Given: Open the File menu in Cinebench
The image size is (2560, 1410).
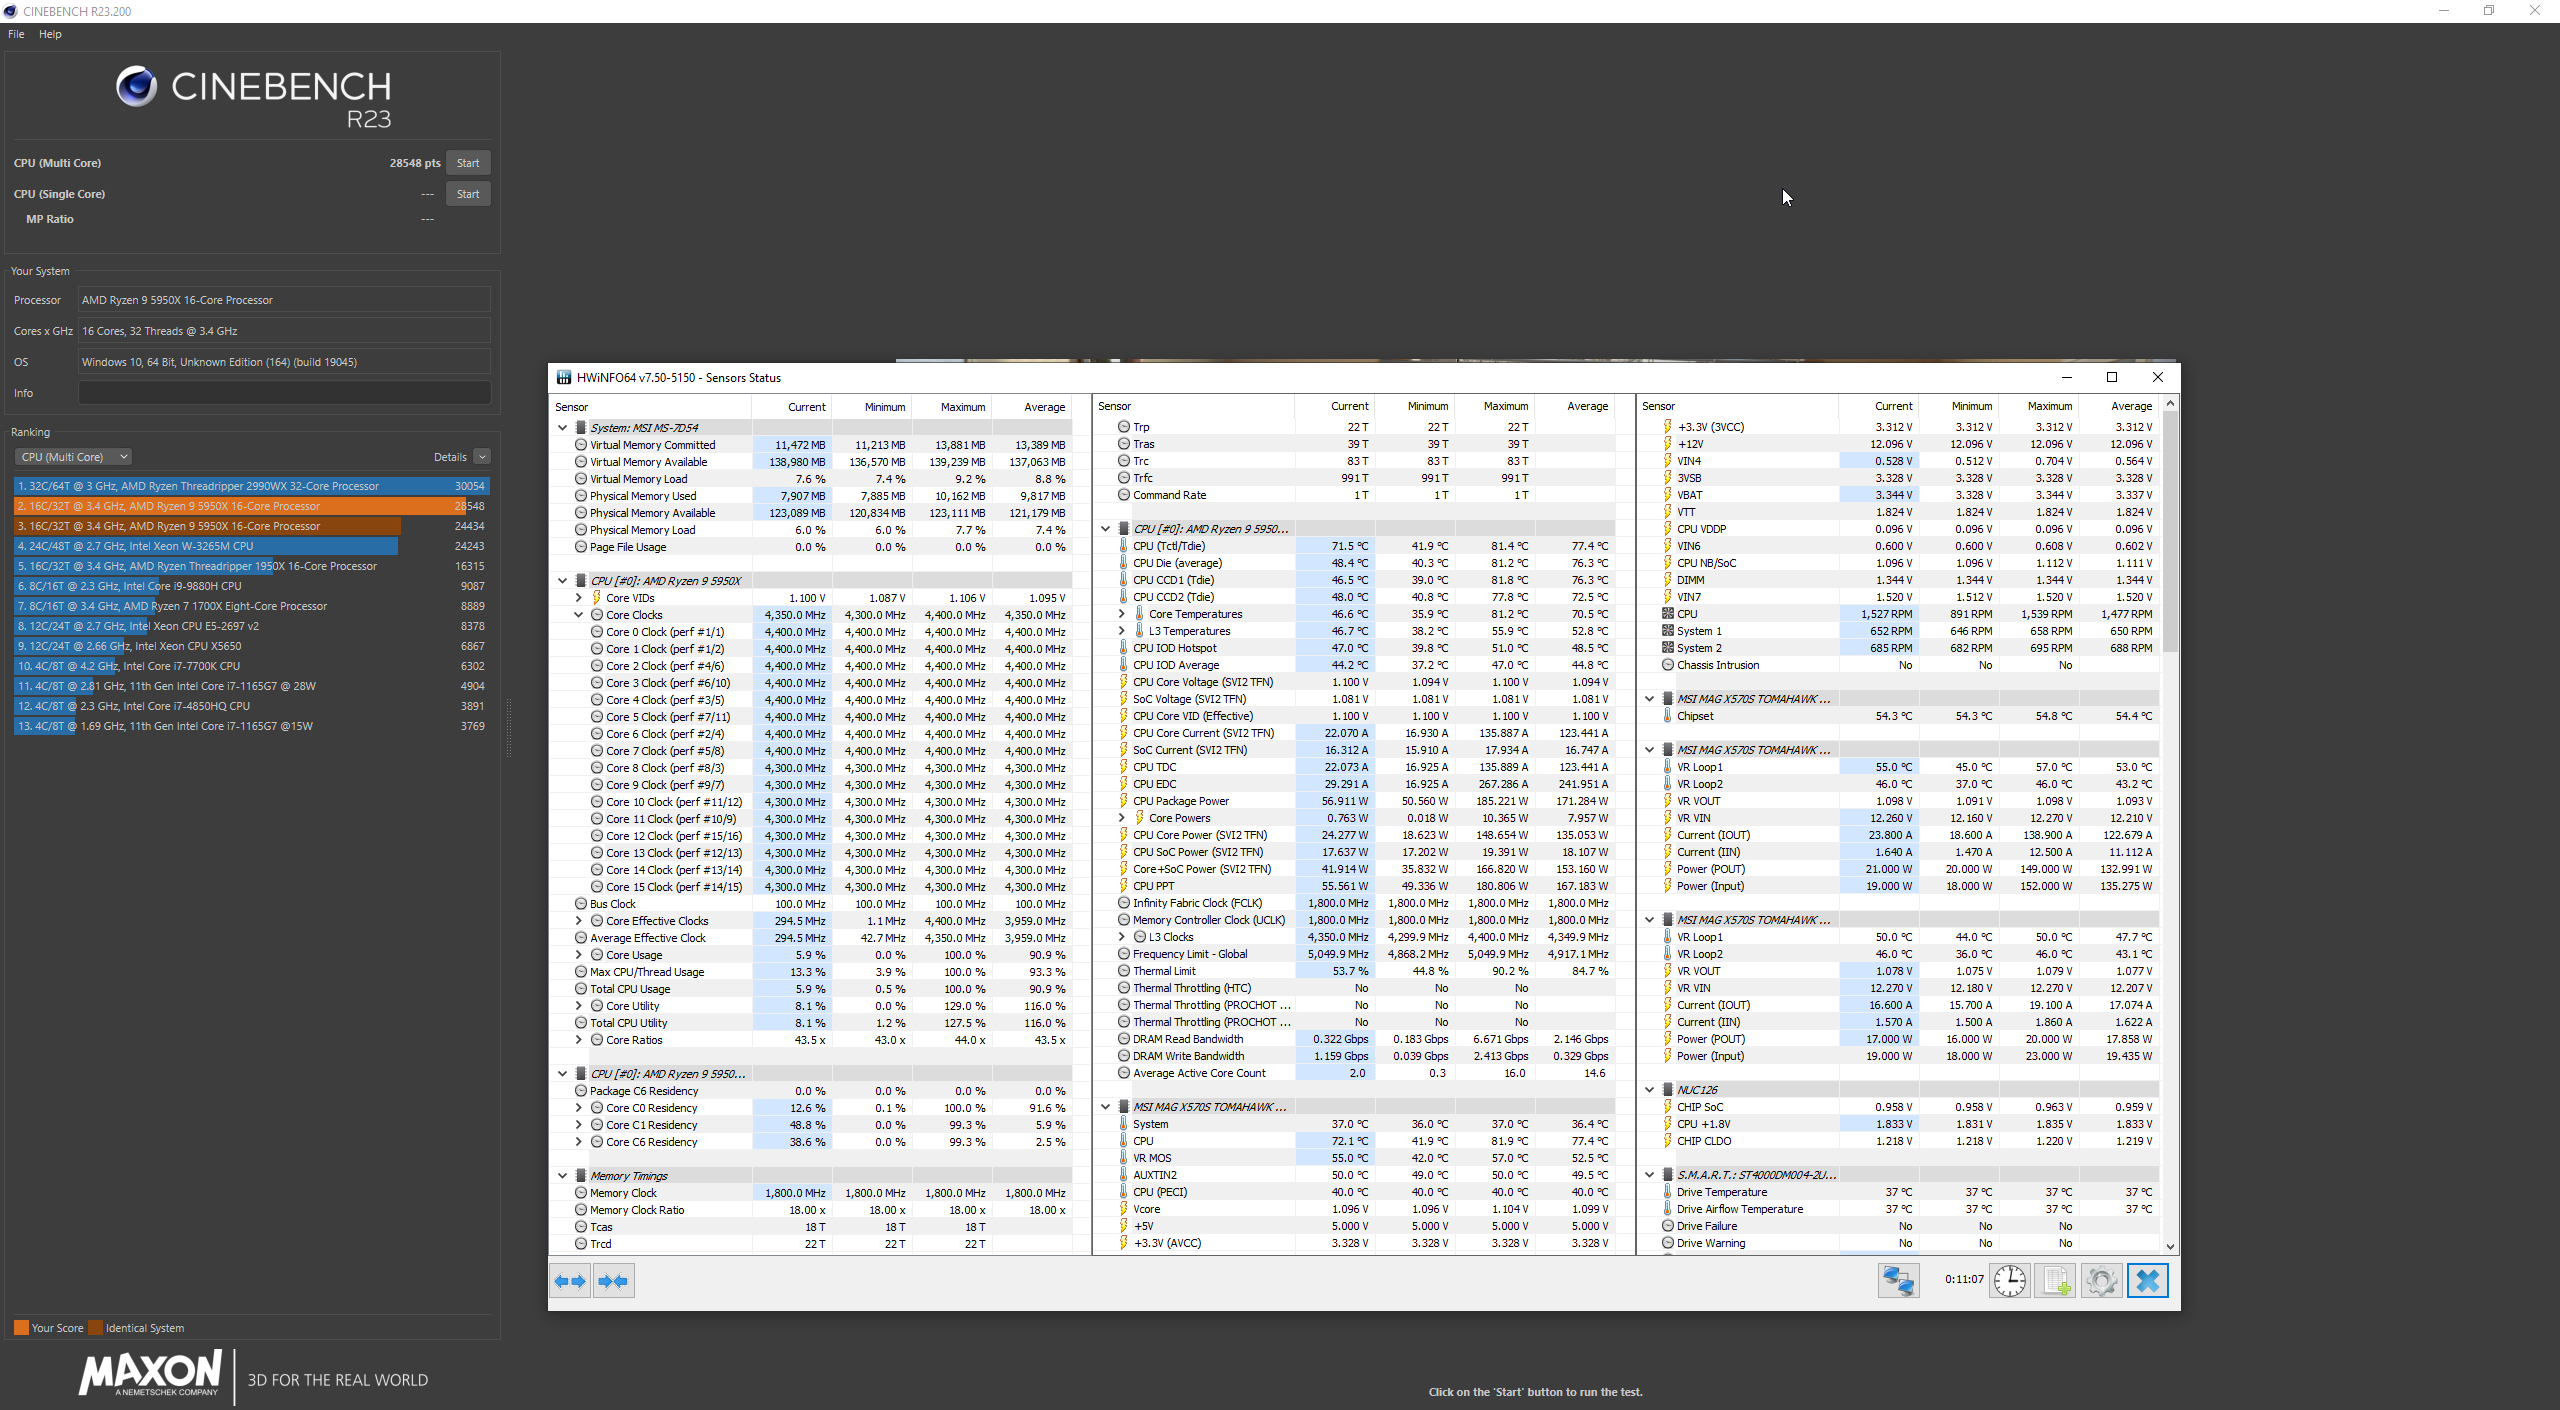Looking at the screenshot, I should (16, 34).
